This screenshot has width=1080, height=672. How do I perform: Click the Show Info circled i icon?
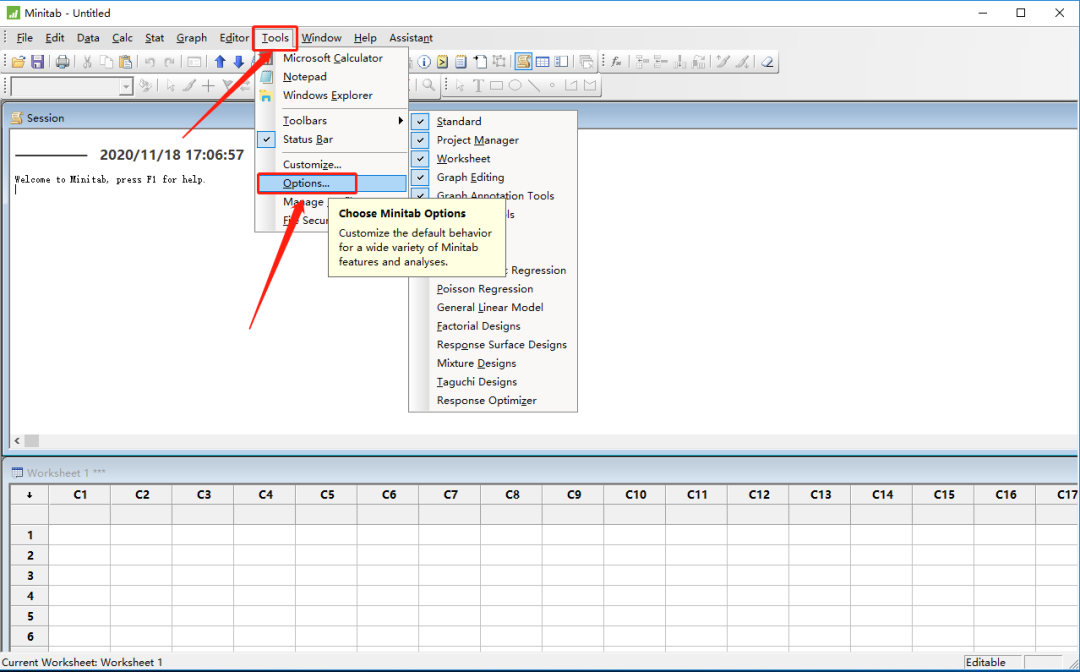[x=424, y=62]
